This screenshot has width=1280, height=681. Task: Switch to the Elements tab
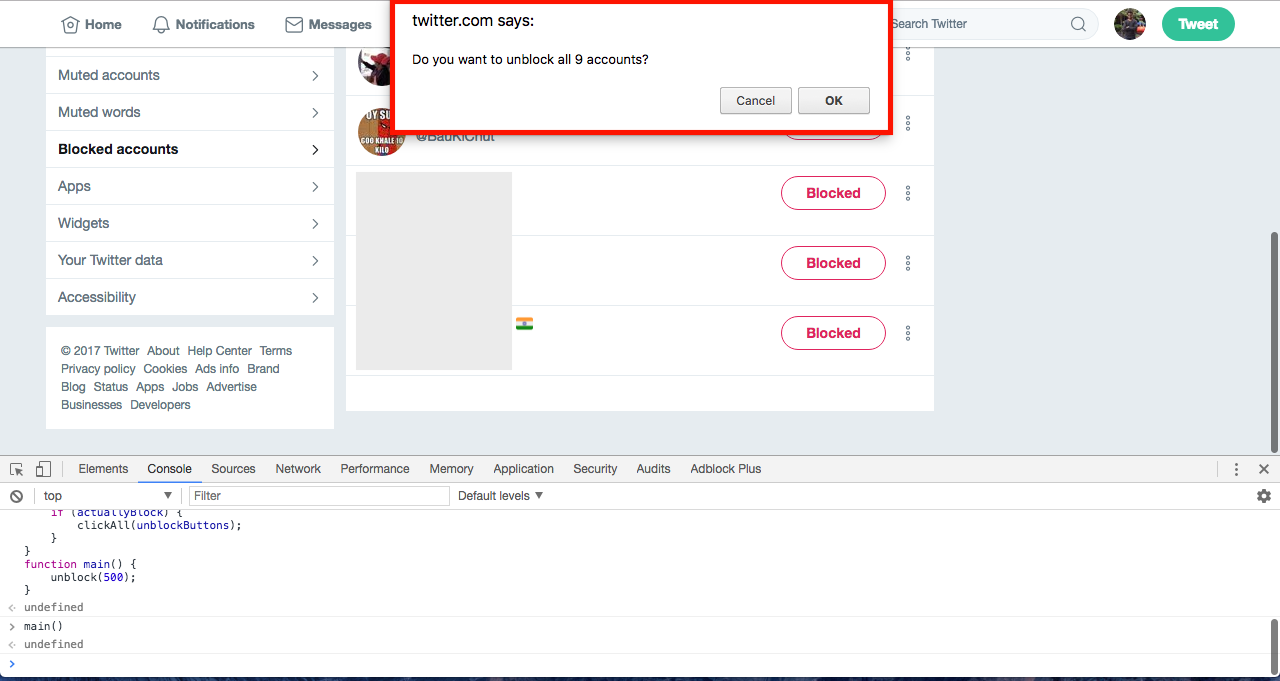(103, 469)
